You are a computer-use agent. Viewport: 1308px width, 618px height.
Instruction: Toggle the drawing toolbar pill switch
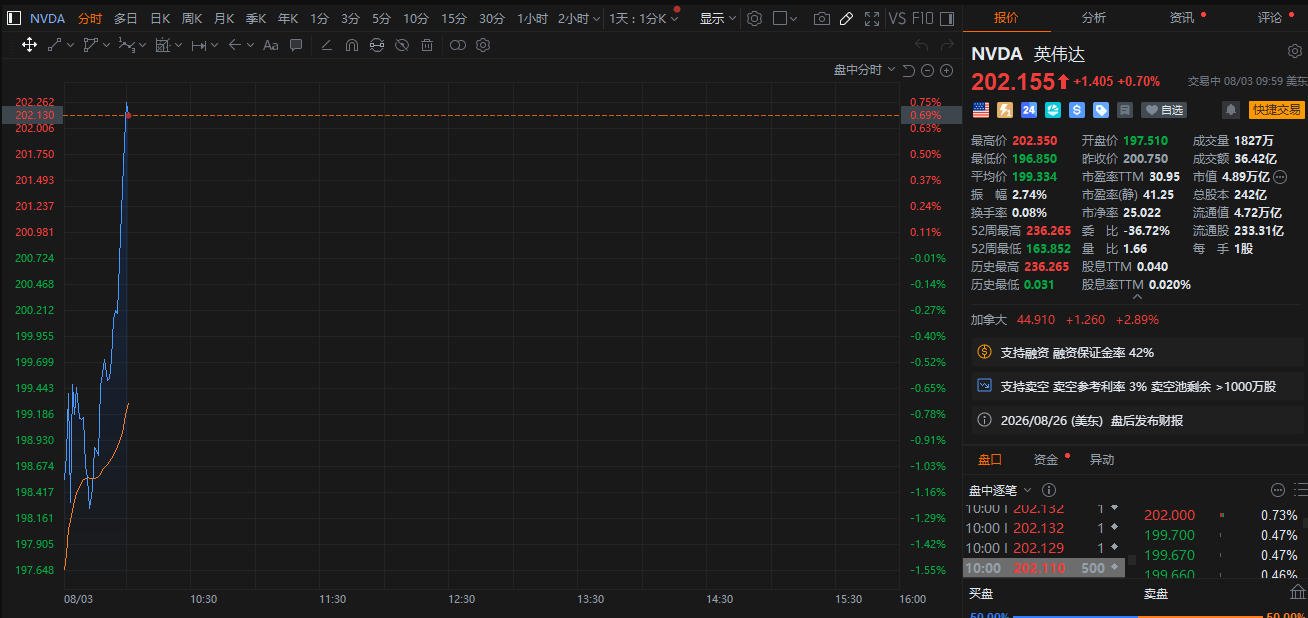(457, 44)
